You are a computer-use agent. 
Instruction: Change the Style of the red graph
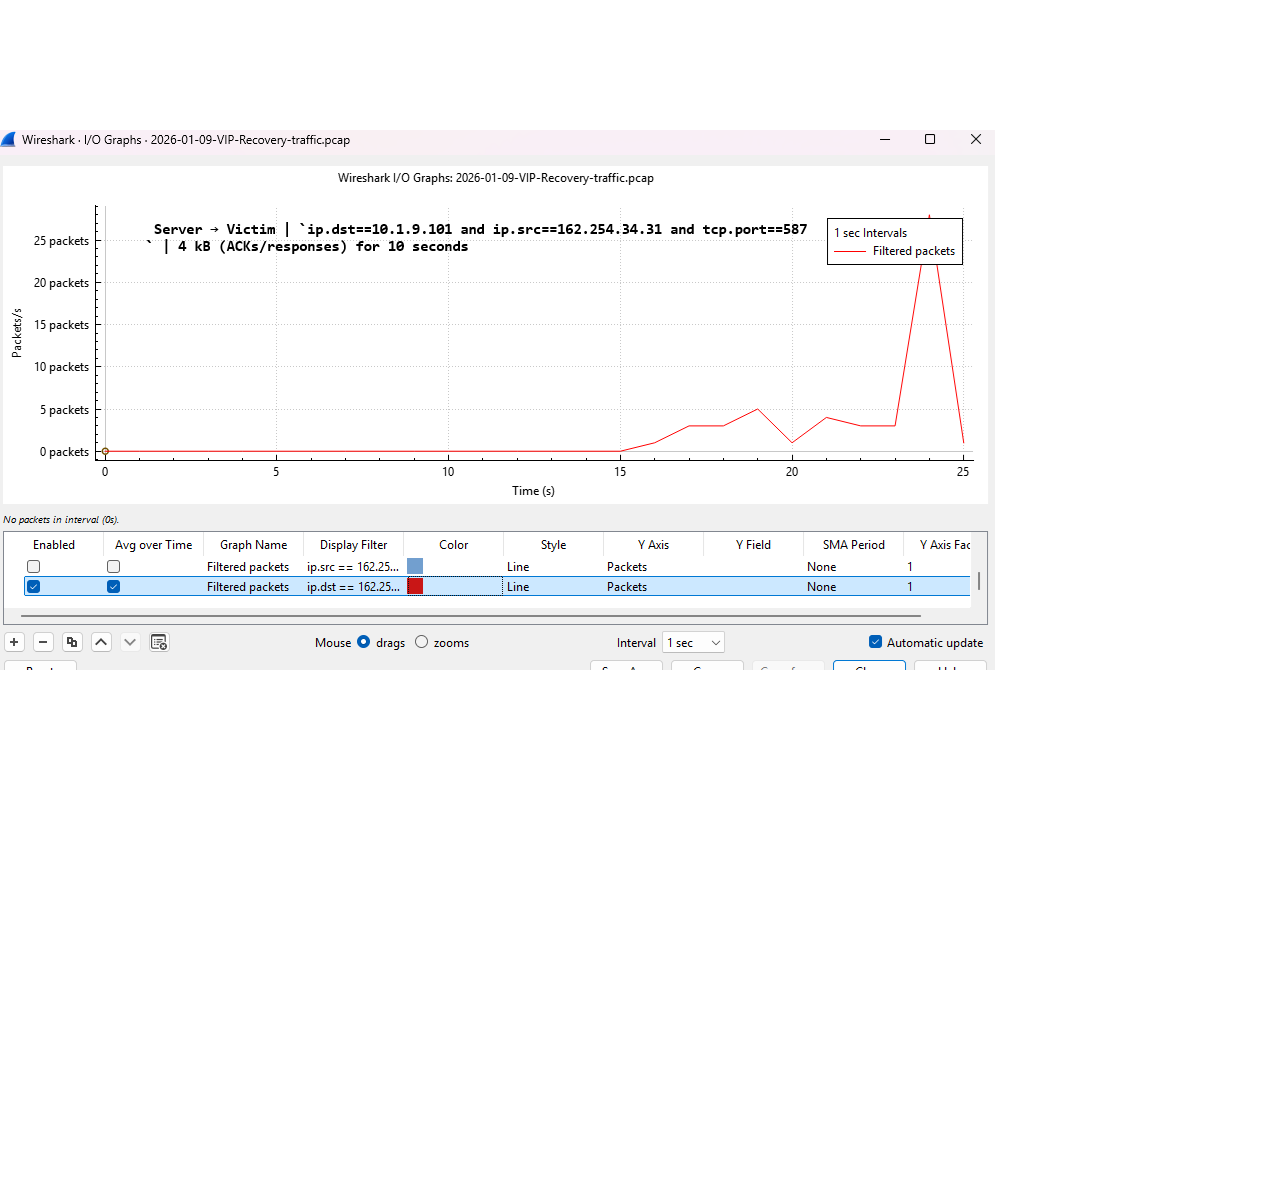coord(552,586)
